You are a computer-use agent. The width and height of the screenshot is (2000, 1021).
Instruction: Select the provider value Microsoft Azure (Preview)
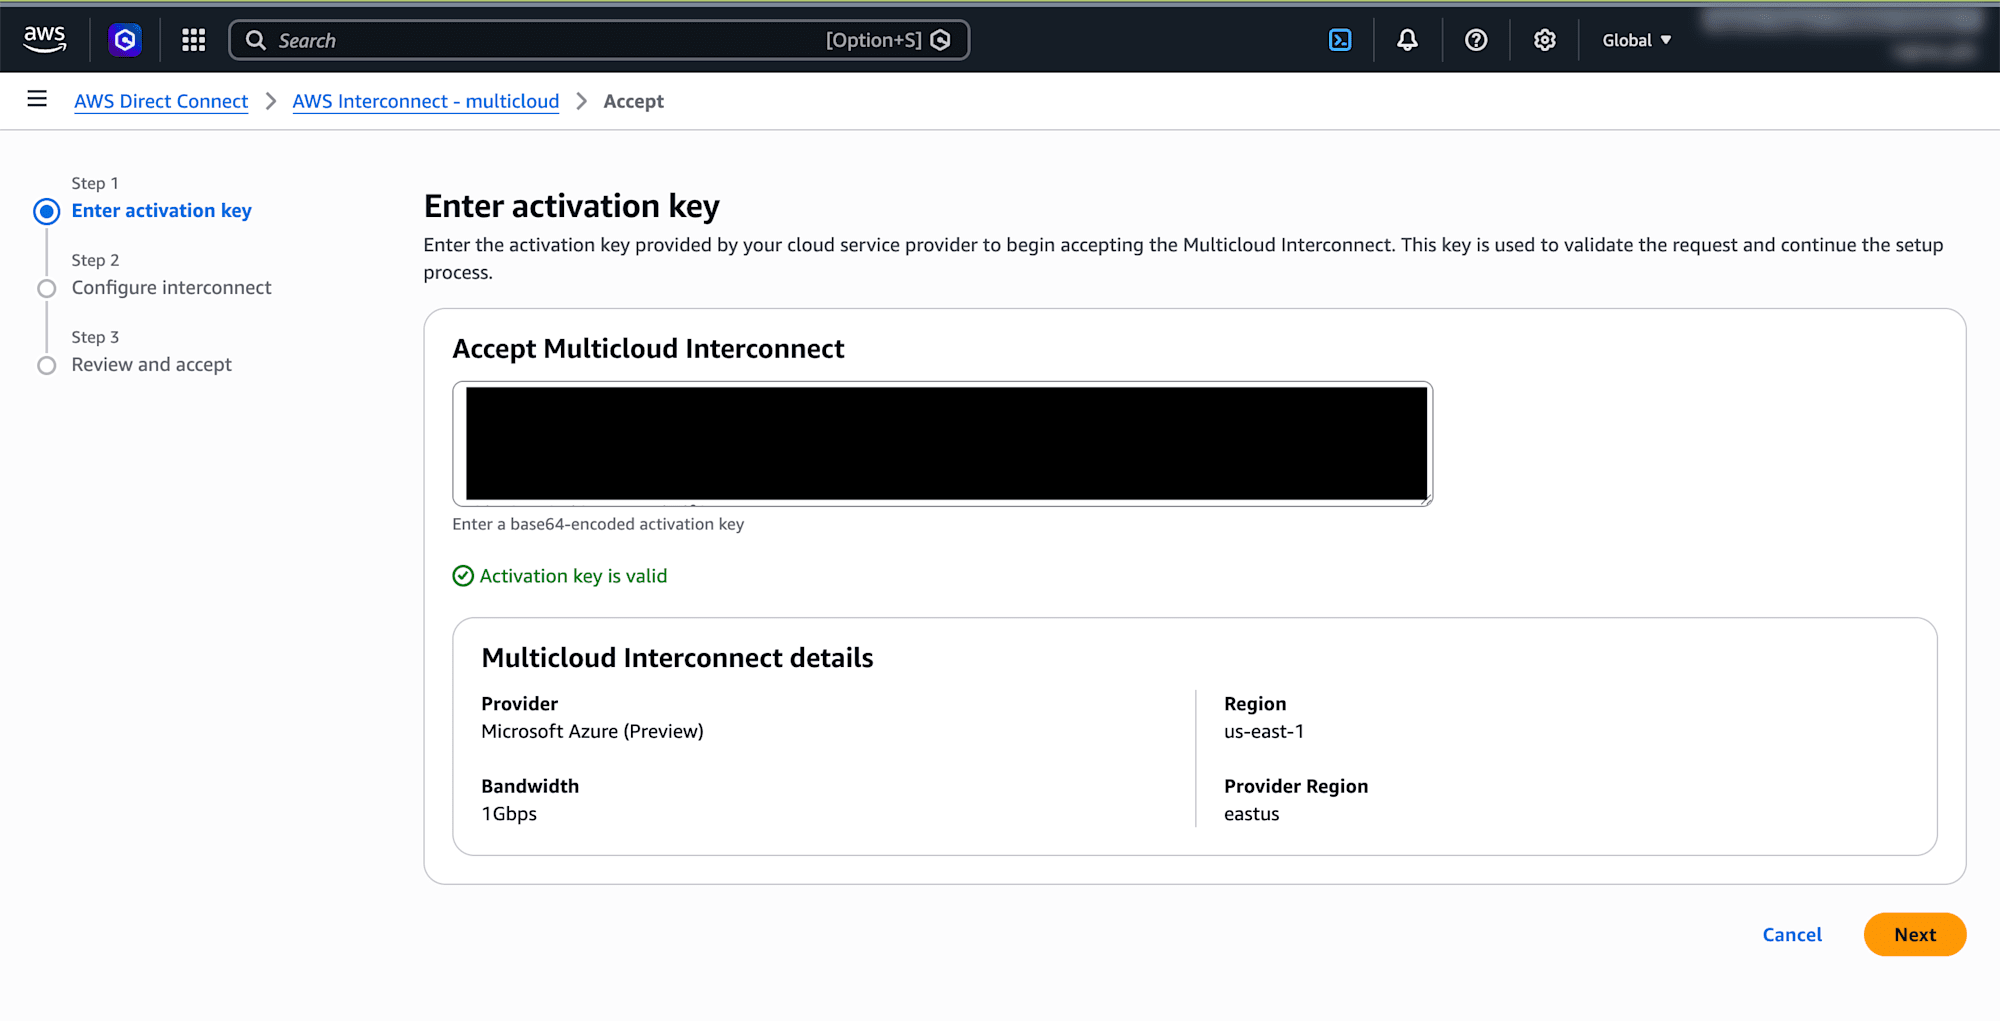[x=593, y=731]
